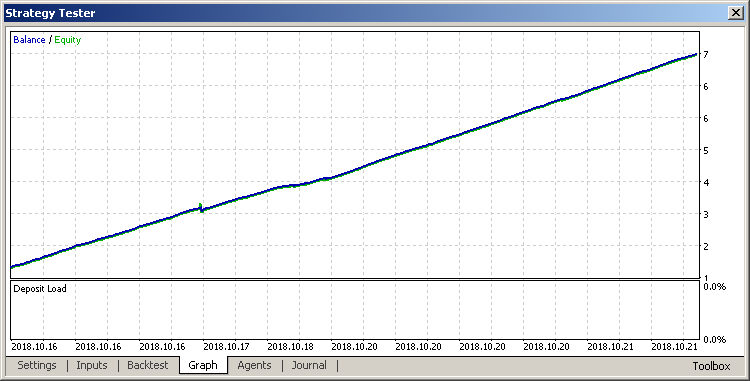Image resolution: width=750 pixels, height=381 pixels.
Task: Click the Deposit Load panel label
Action: (40, 289)
